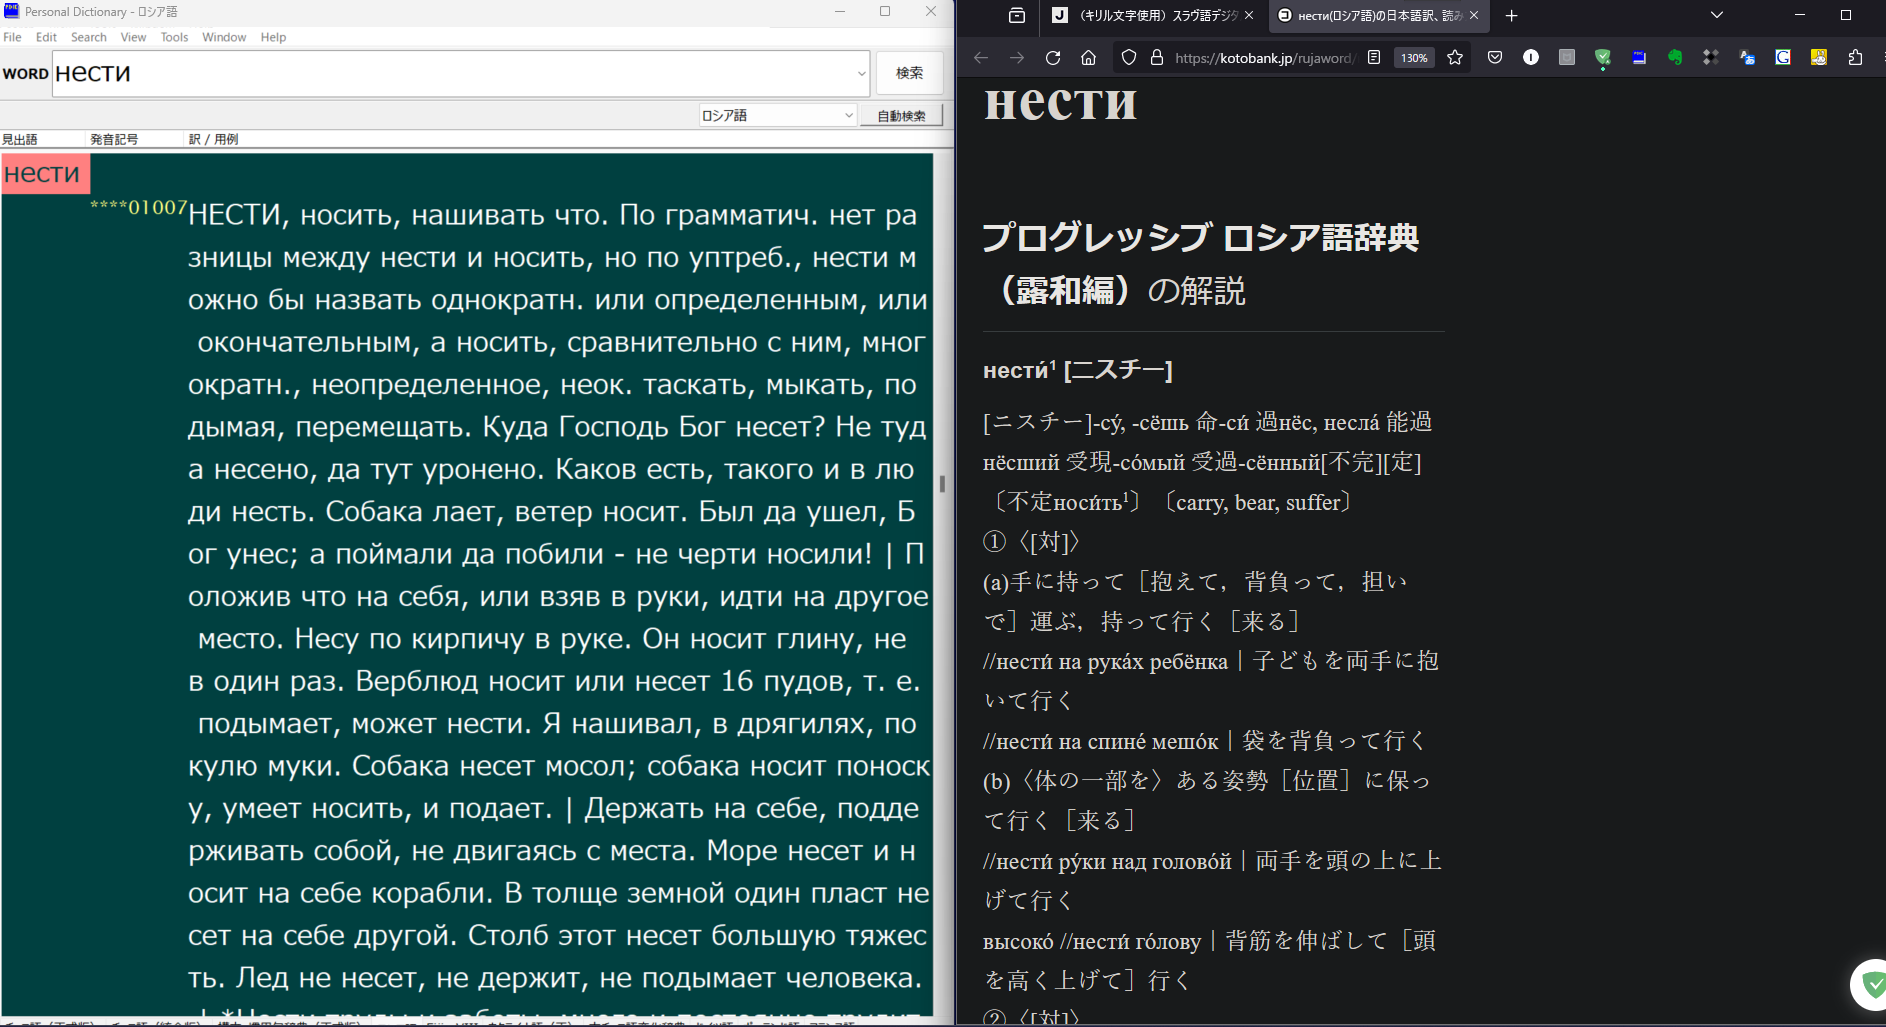Reload the kotobank page
1886x1027 pixels.
pos(1052,57)
